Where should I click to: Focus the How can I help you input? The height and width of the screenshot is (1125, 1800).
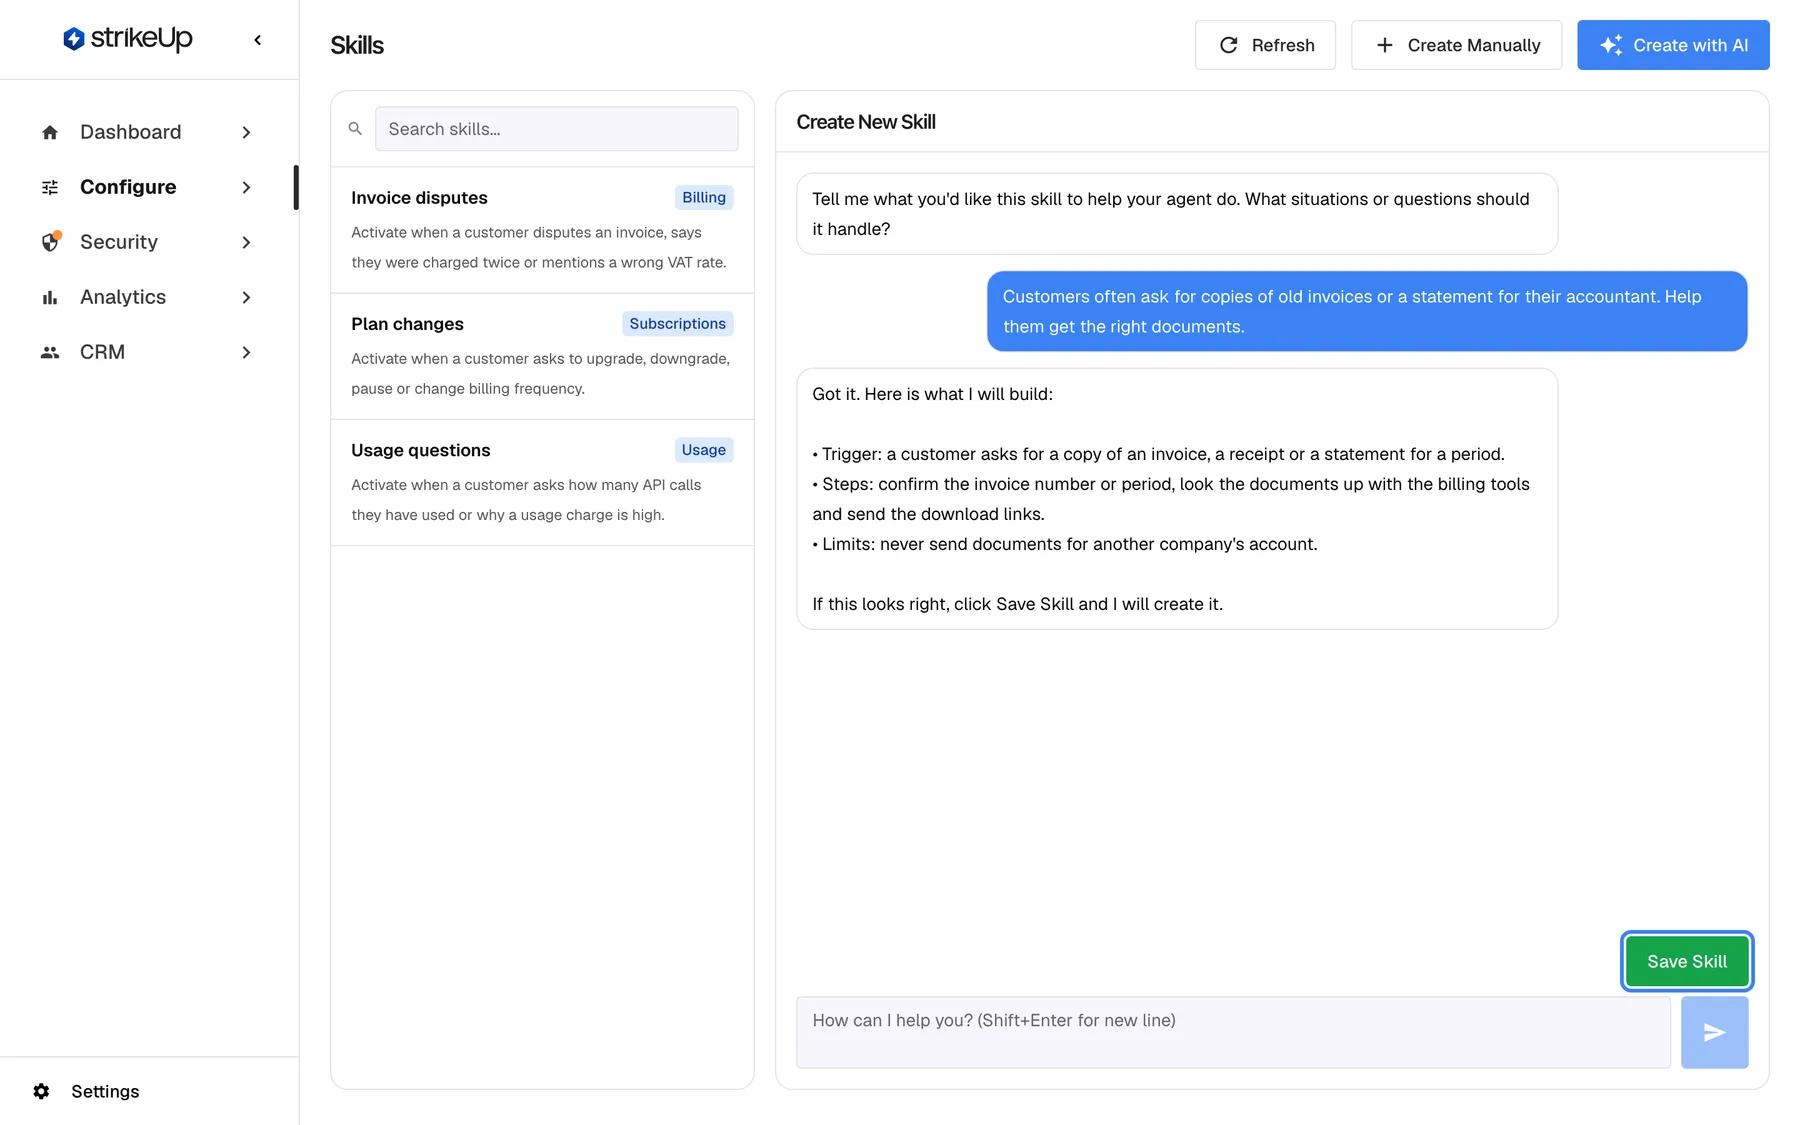click(1233, 1032)
